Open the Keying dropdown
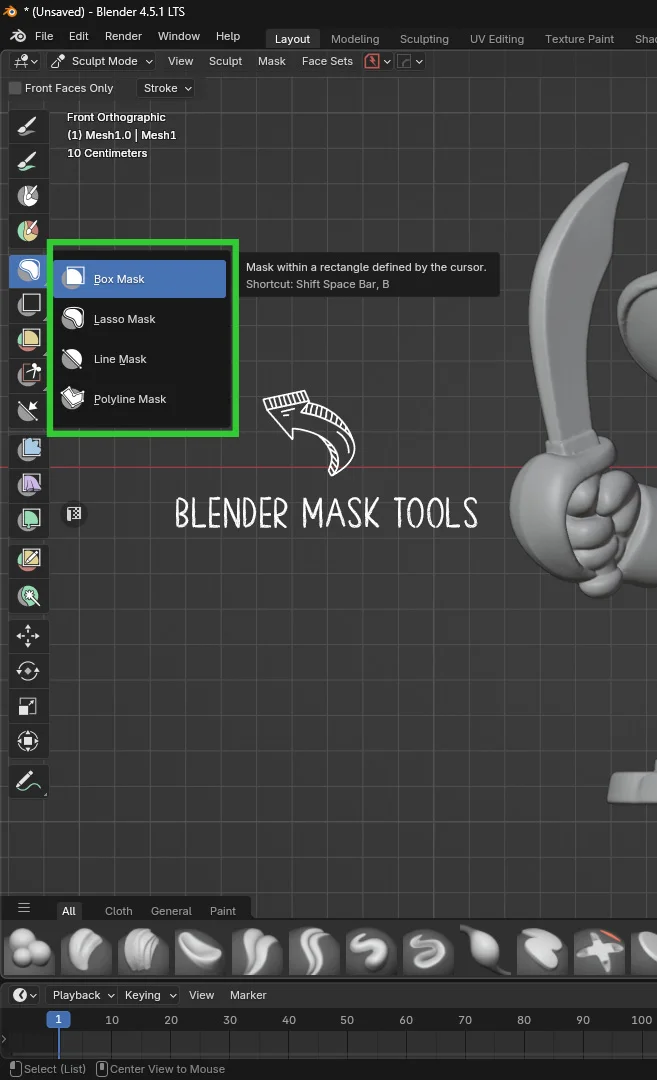The image size is (657, 1080). (x=149, y=995)
